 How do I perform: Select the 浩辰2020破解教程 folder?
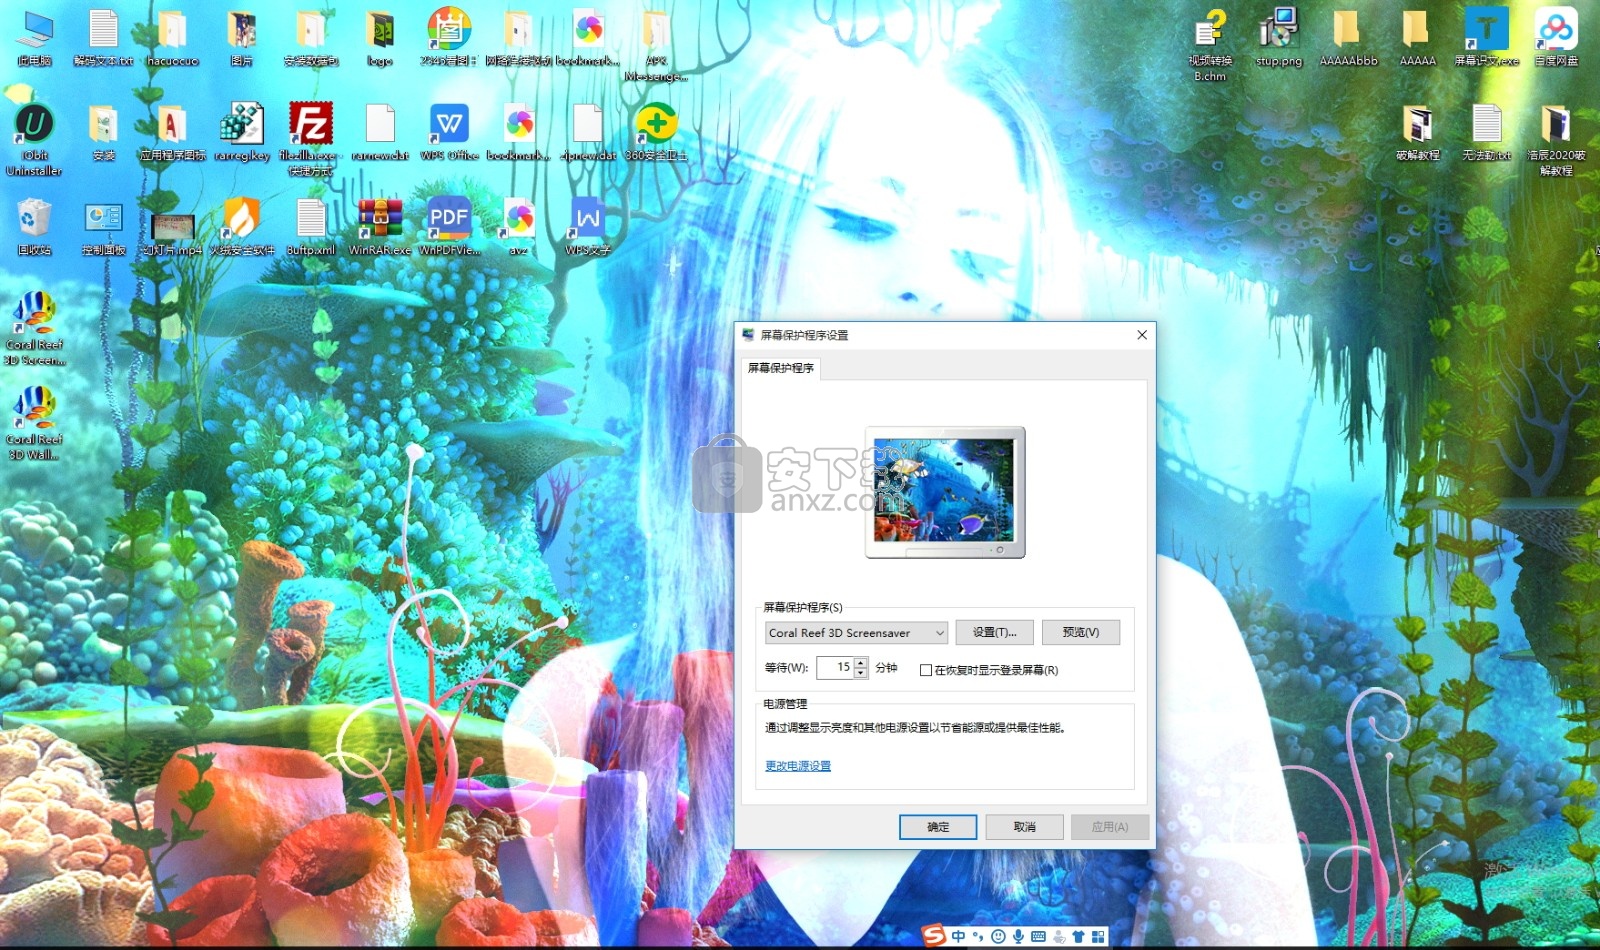[x=1556, y=139]
